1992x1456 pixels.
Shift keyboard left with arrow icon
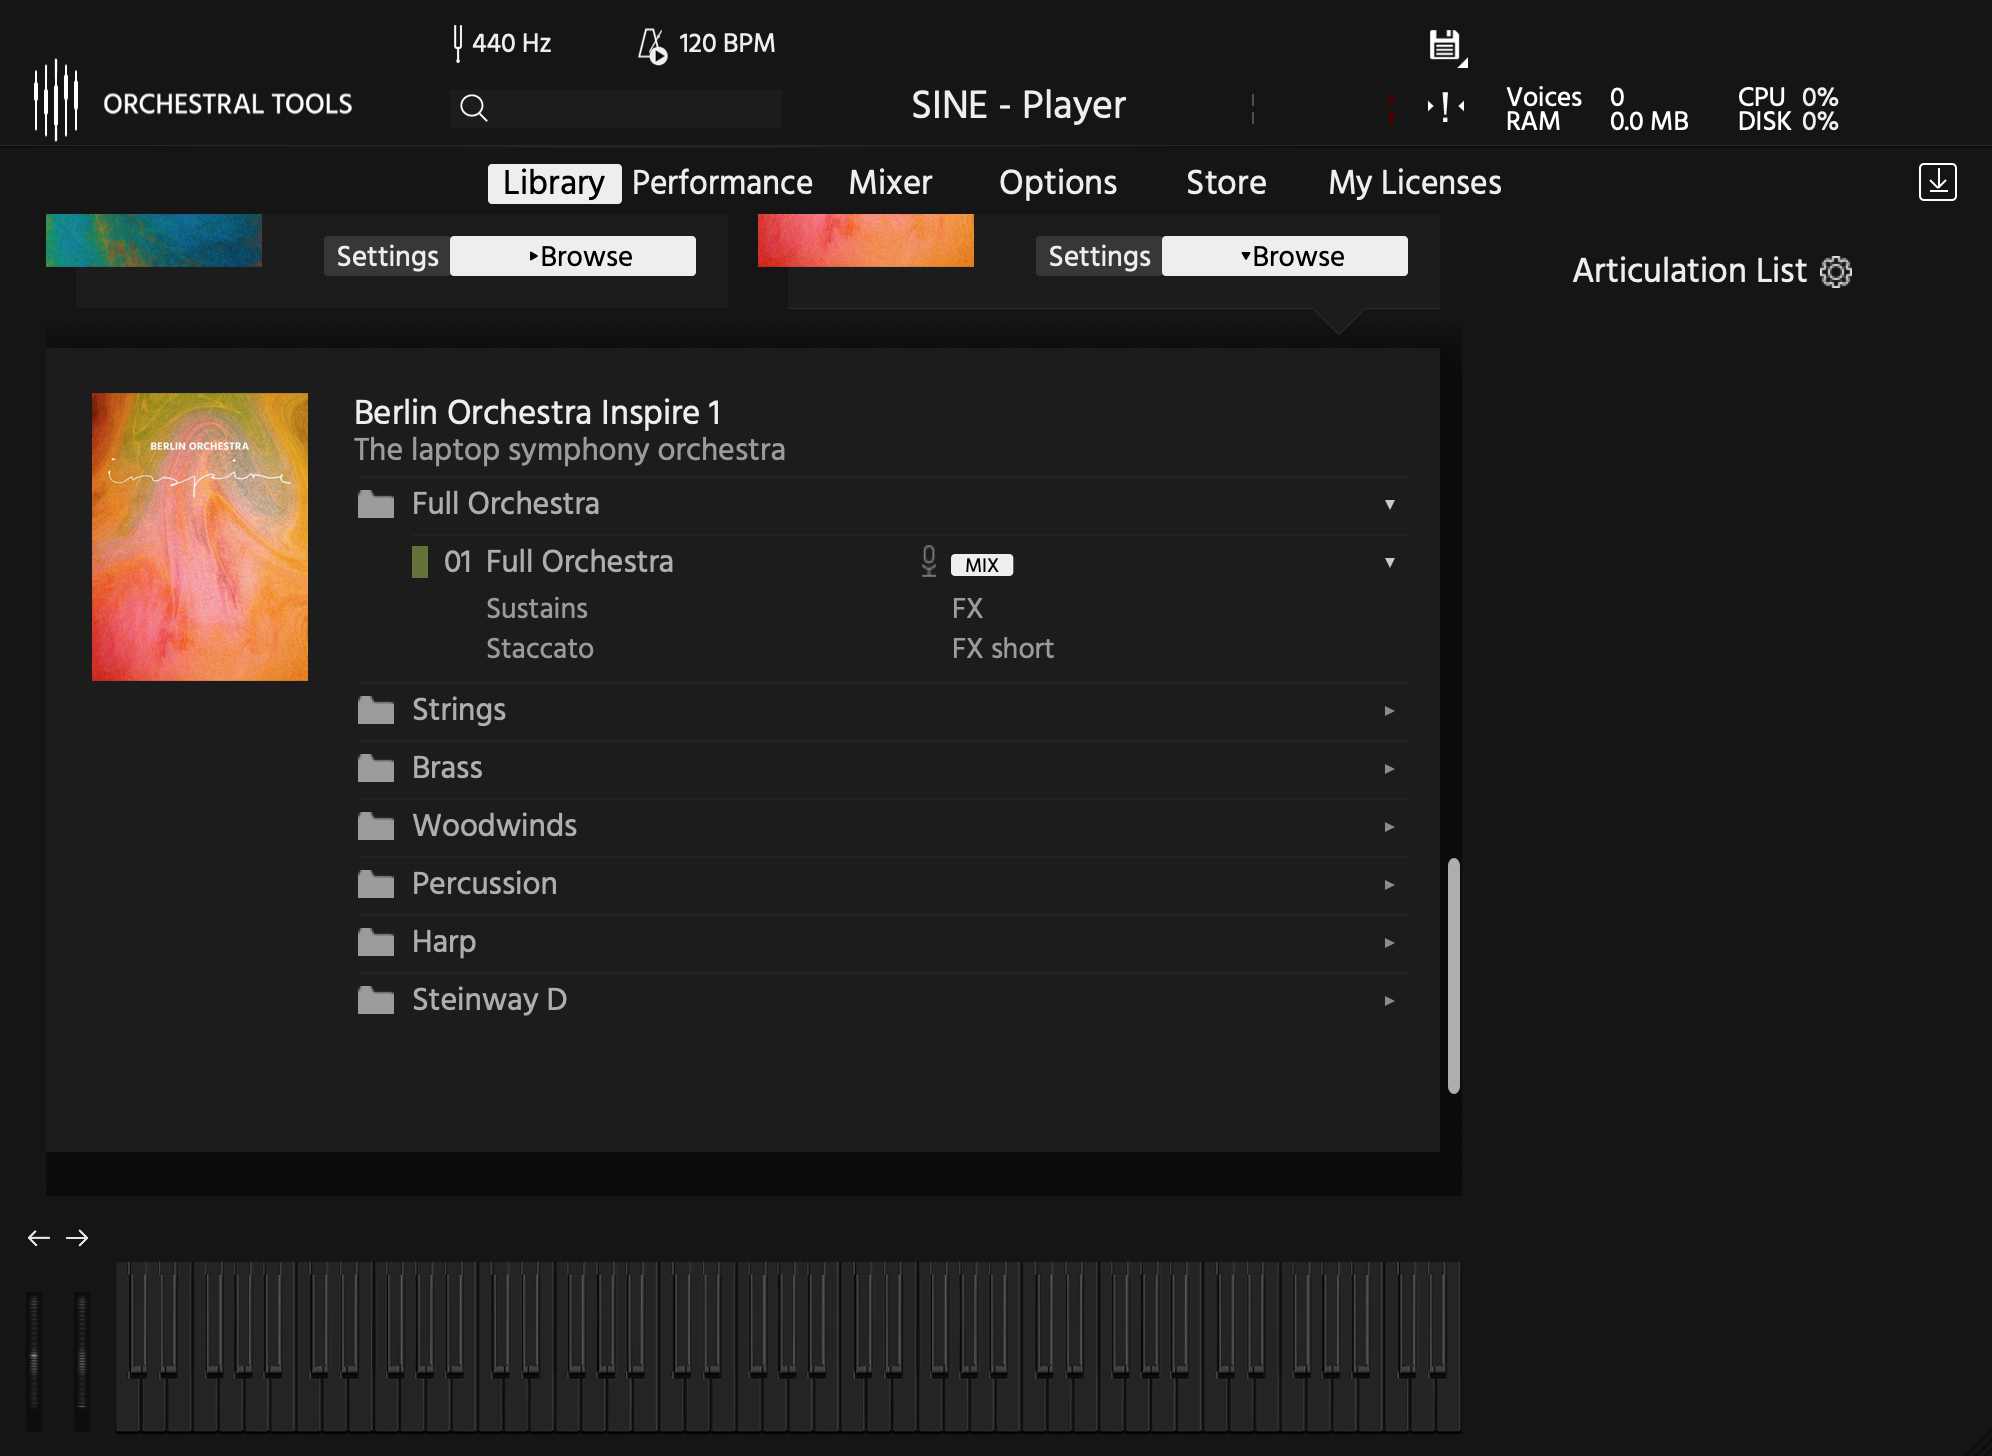[x=38, y=1238]
